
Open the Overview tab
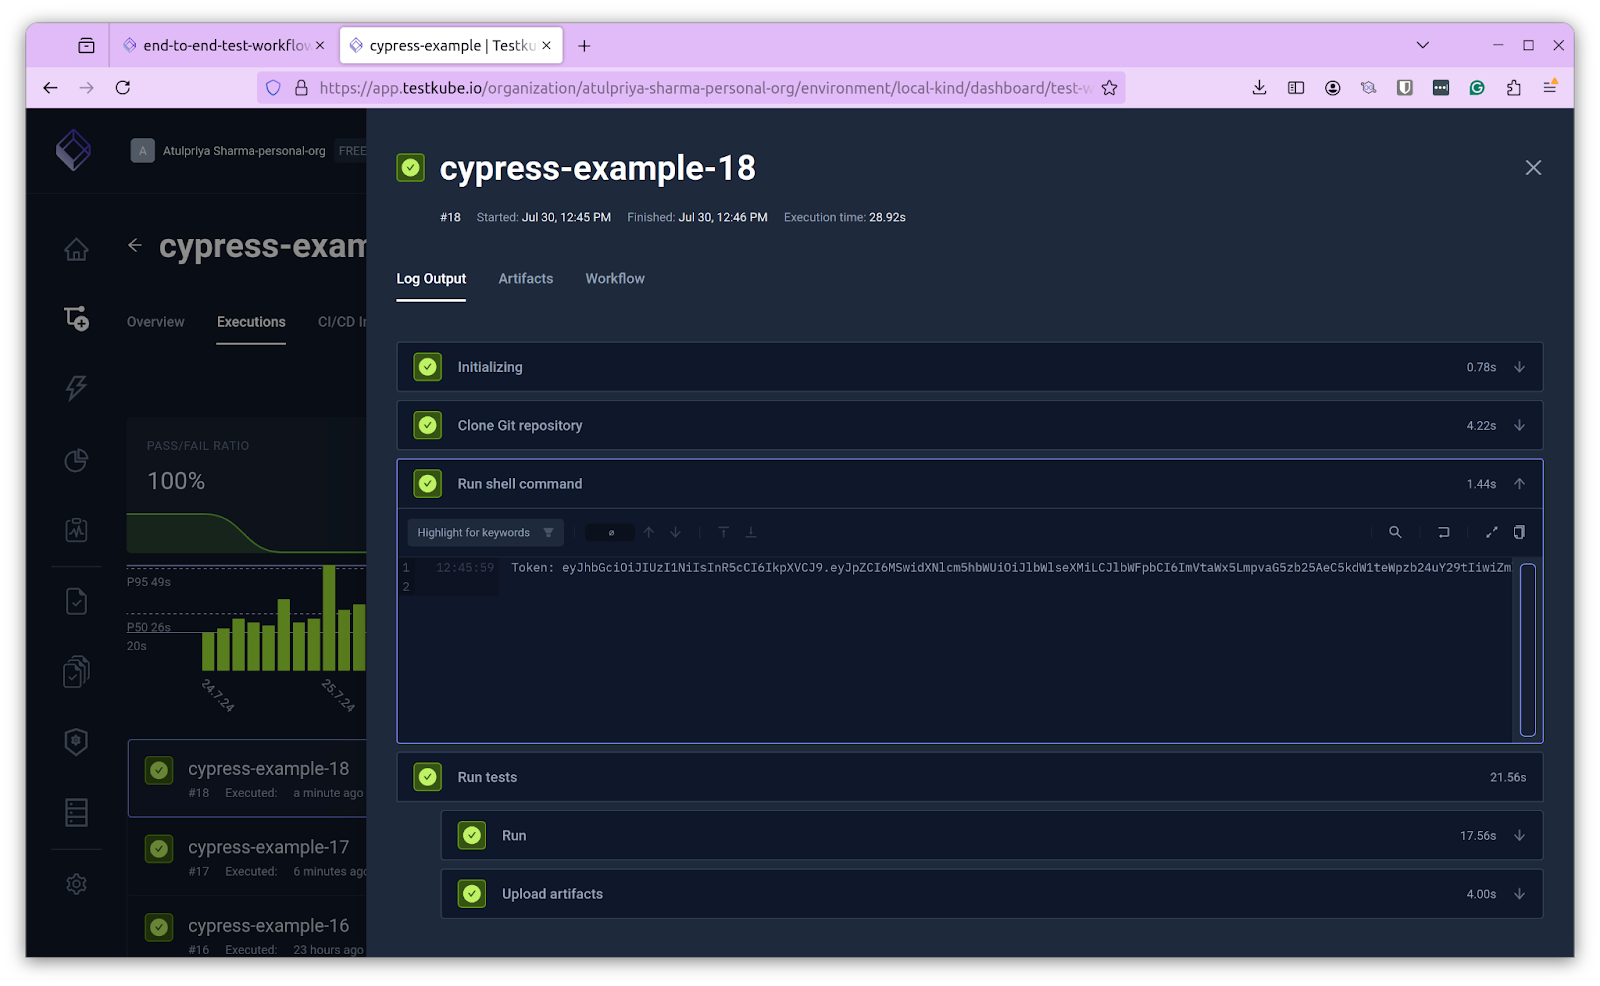pos(155,322)
